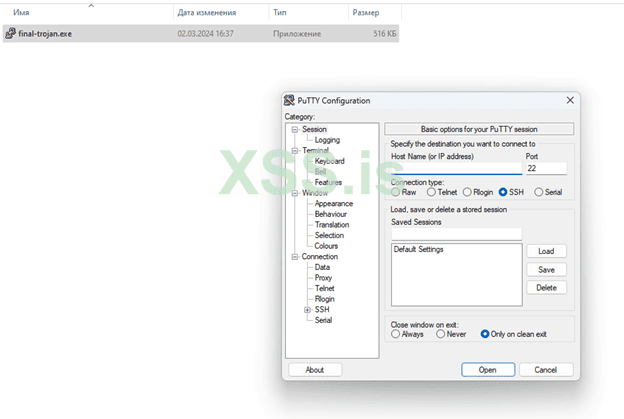Sort files by Тип column
The height and width of the screenshot is (419, 624).
point(280,13)
